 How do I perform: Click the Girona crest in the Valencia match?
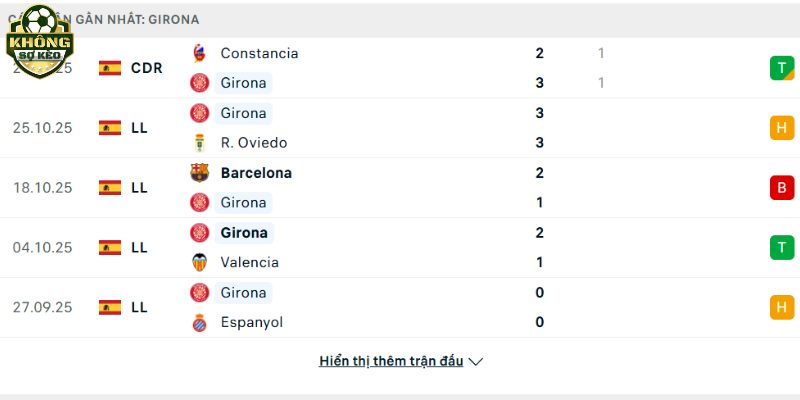(x=200, y=233)
